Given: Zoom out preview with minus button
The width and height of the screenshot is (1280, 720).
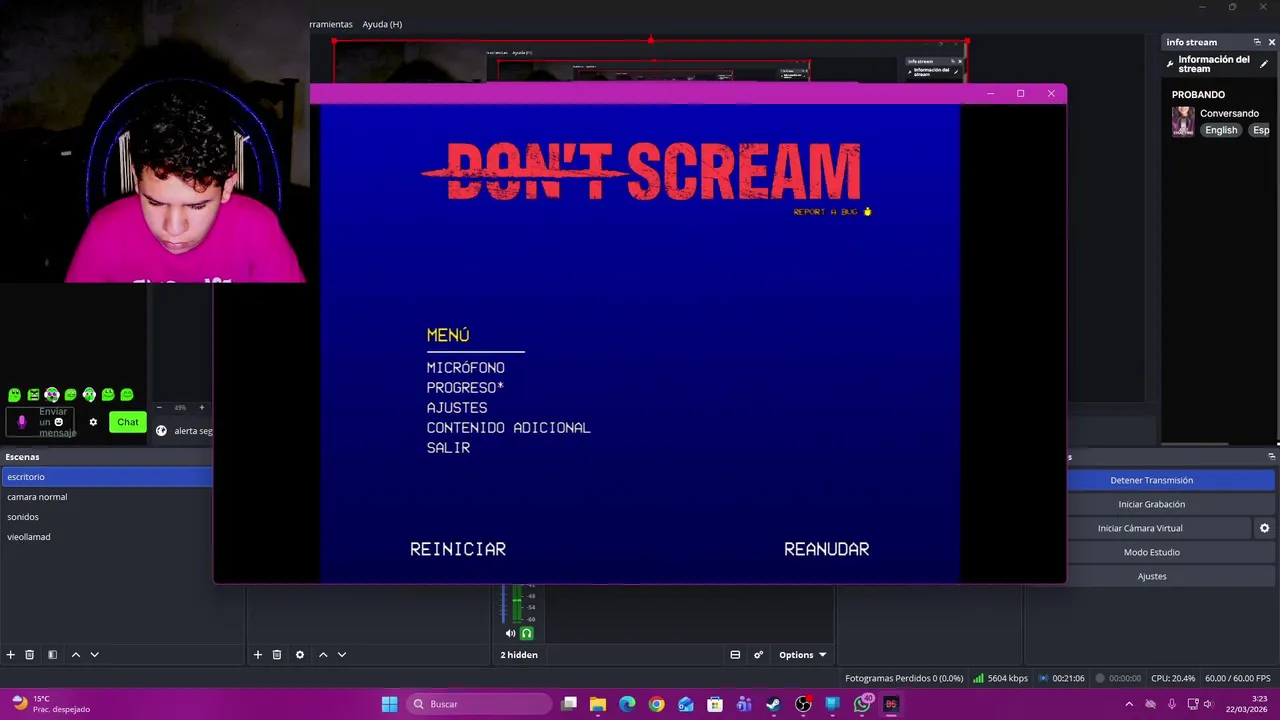Looking at the screenshot, I should pos(159,408).
